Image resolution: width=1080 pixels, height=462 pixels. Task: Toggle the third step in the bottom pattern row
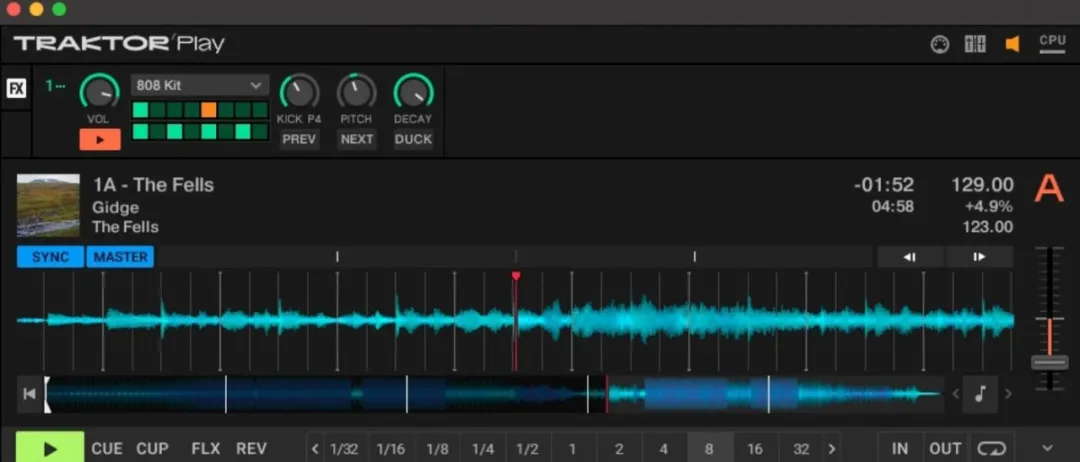(174, 132)
